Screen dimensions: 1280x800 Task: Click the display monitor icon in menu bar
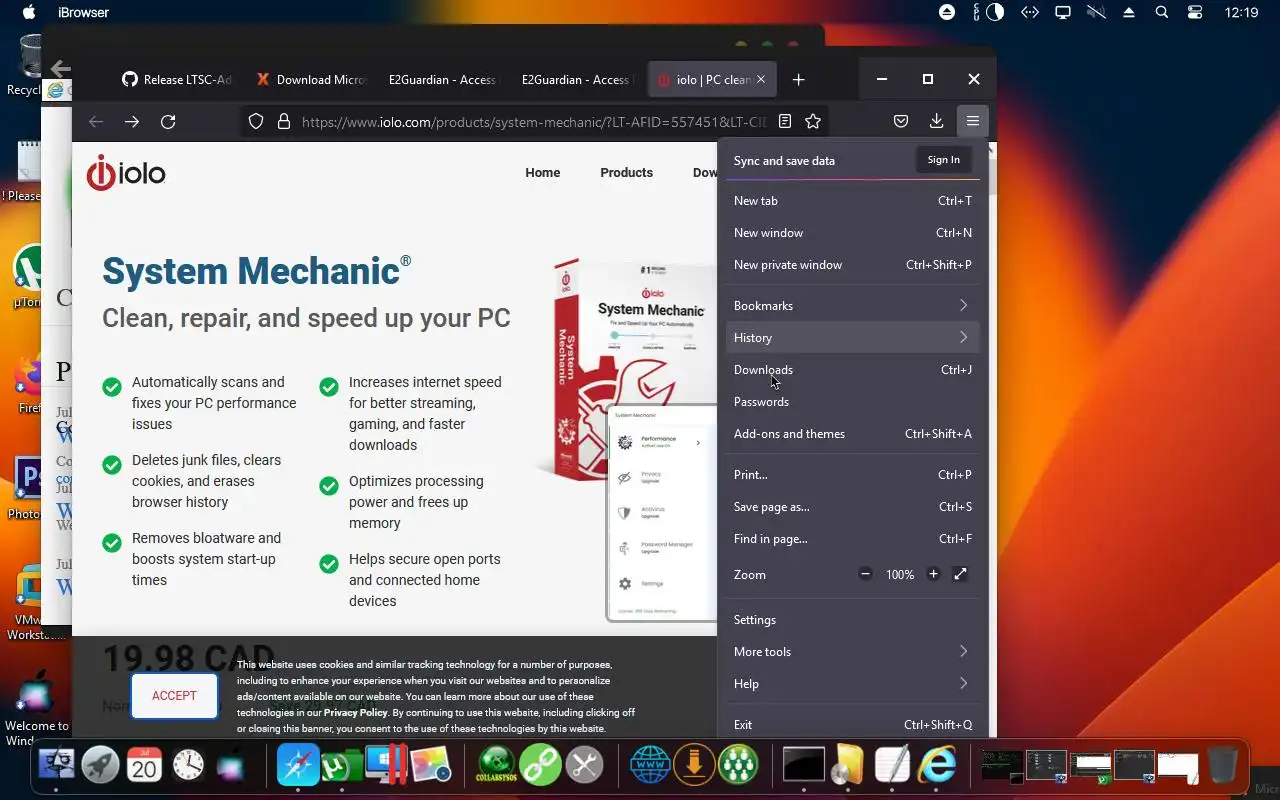pyautogui.click(x=1063, y=12)
